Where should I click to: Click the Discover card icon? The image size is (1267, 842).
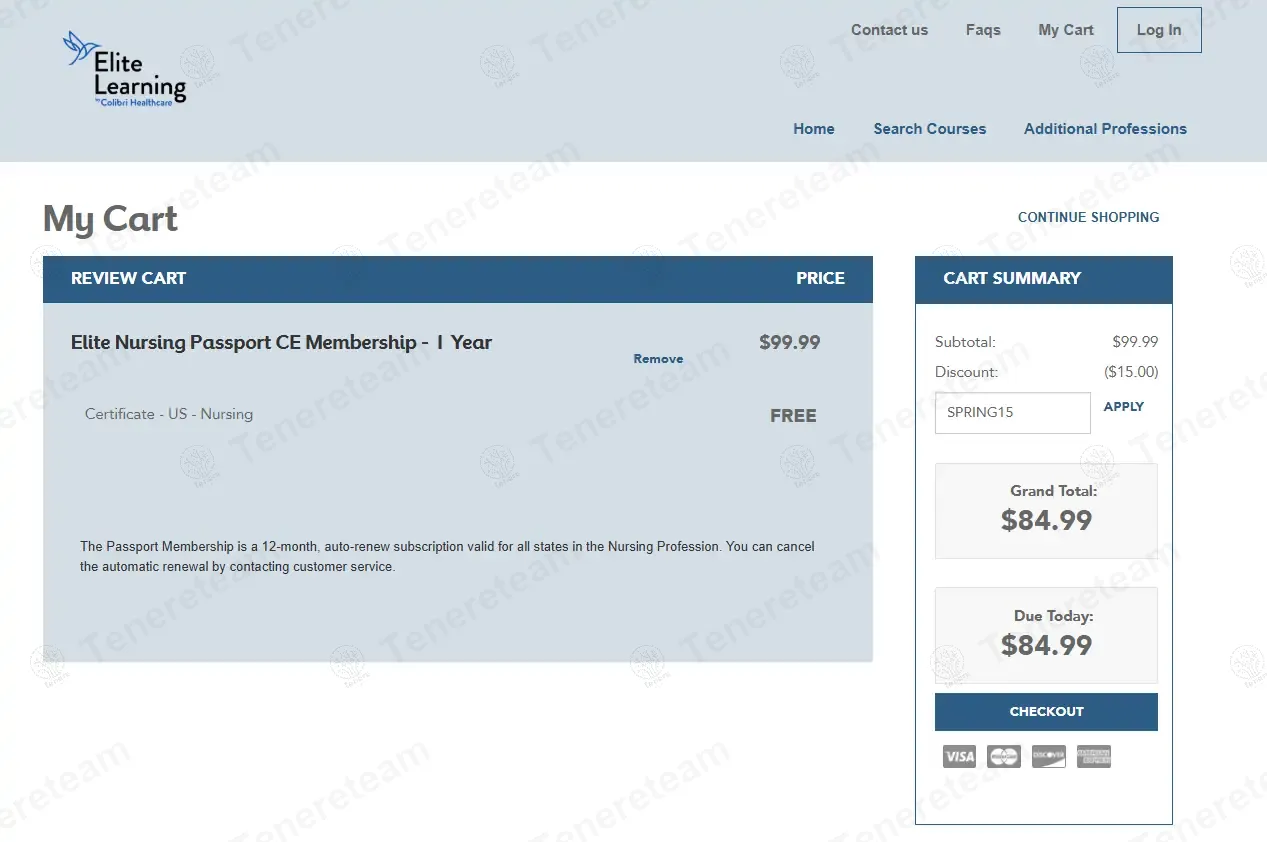pos(1048,756)
